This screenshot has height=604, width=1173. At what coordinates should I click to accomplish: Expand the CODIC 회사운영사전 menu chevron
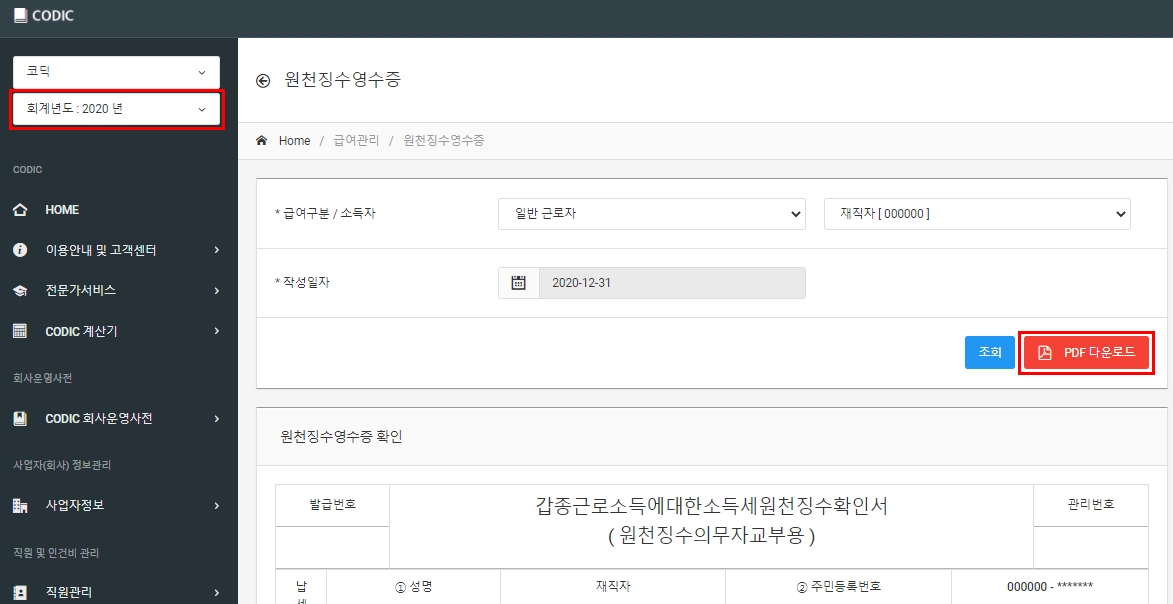point(217,418)
